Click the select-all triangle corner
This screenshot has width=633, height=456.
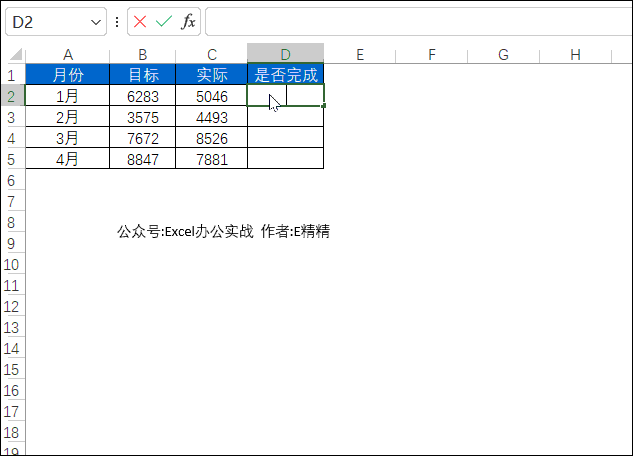pyautogui.click(x=15, y=54)
